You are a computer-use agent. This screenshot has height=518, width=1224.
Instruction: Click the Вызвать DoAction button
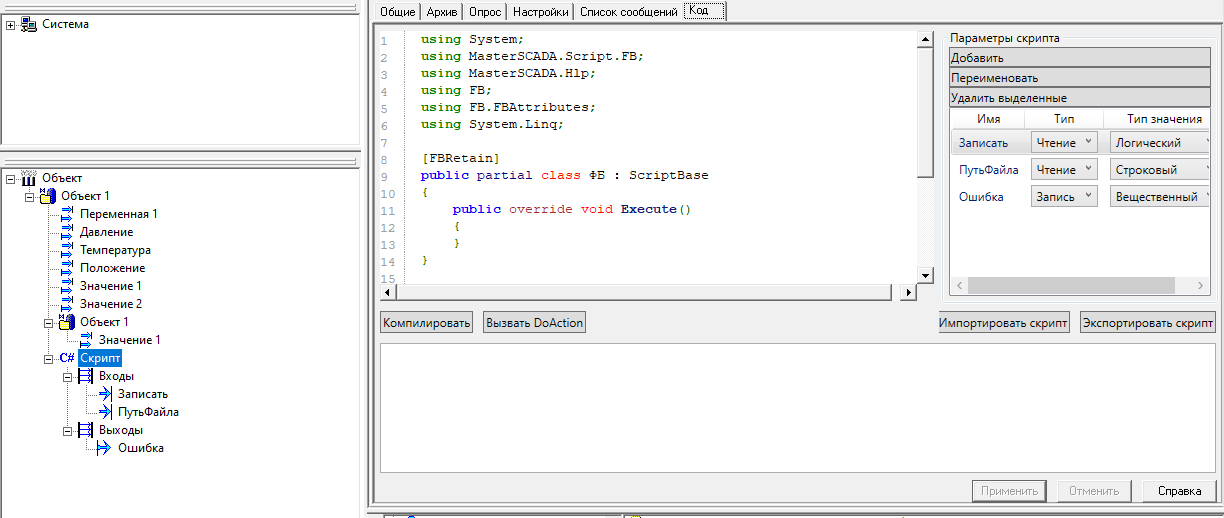[534, 323]
